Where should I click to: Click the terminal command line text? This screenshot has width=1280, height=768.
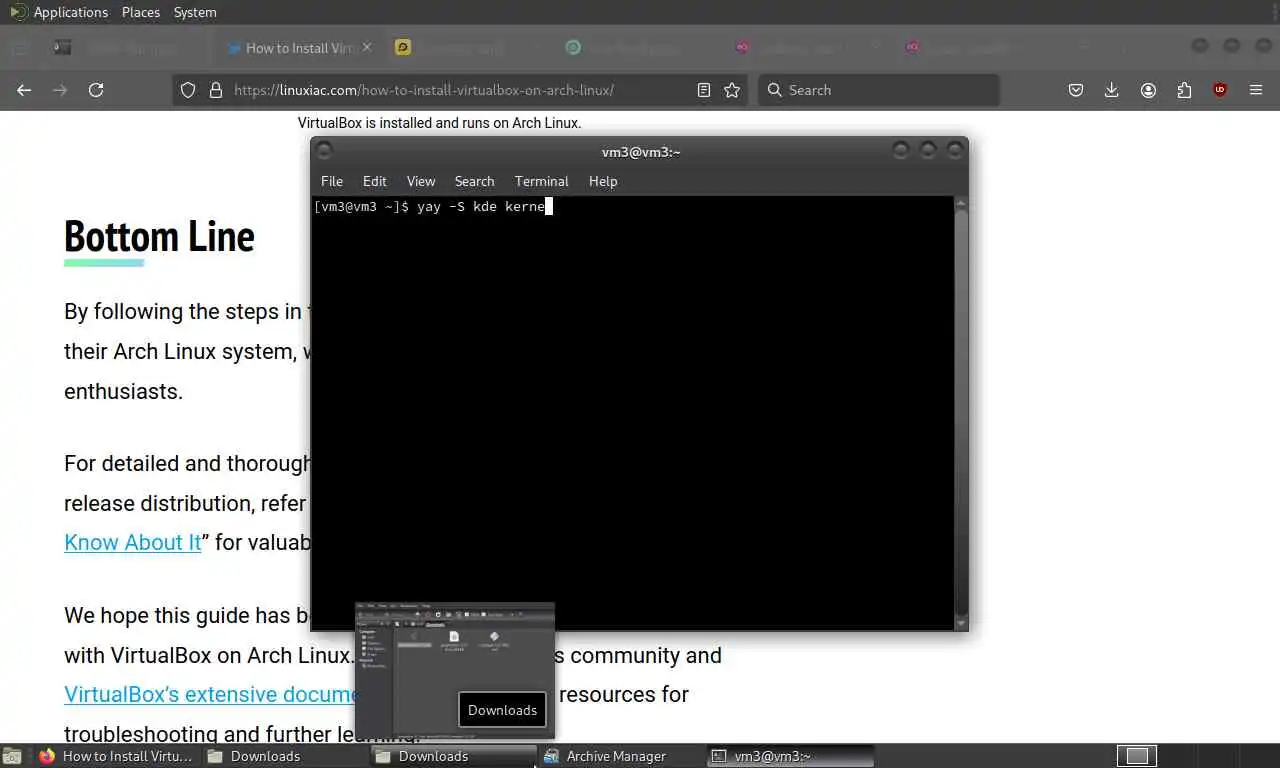pos(433,207)
